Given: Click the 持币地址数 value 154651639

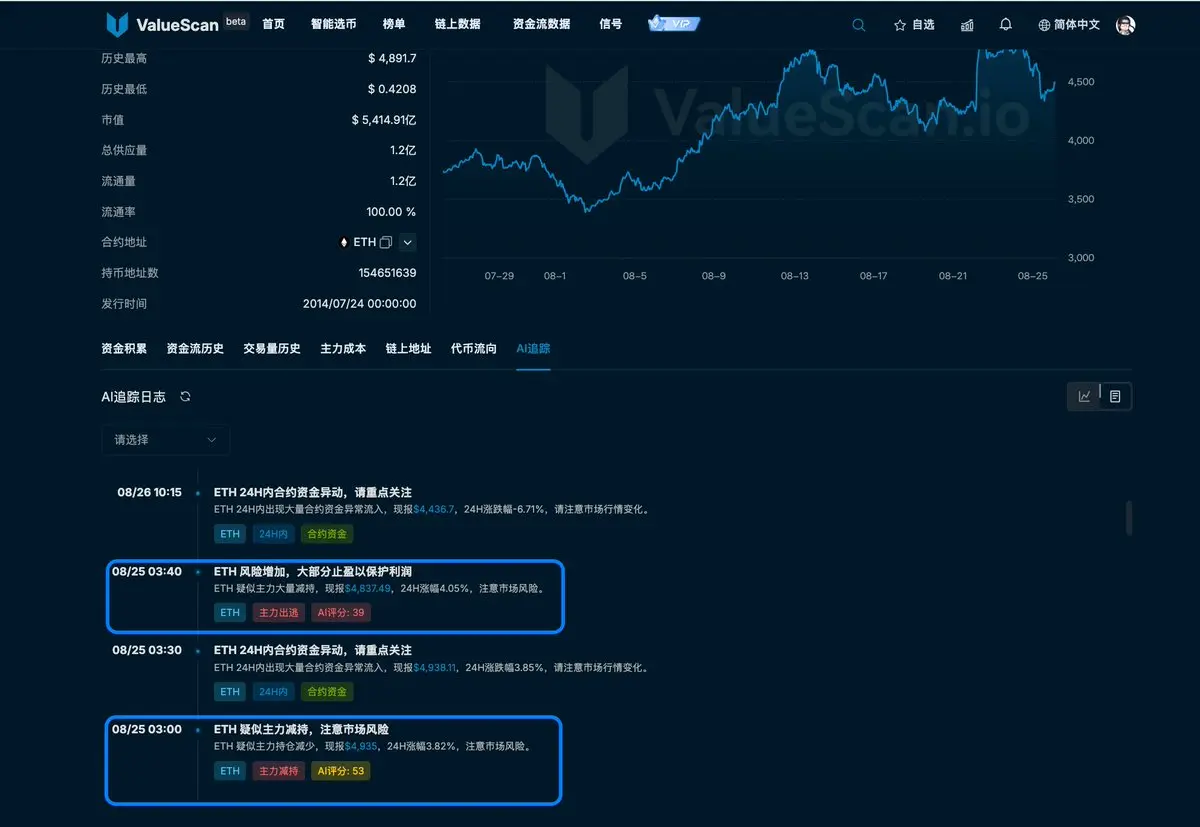Looking at the screenshot, I should [387, 273].
